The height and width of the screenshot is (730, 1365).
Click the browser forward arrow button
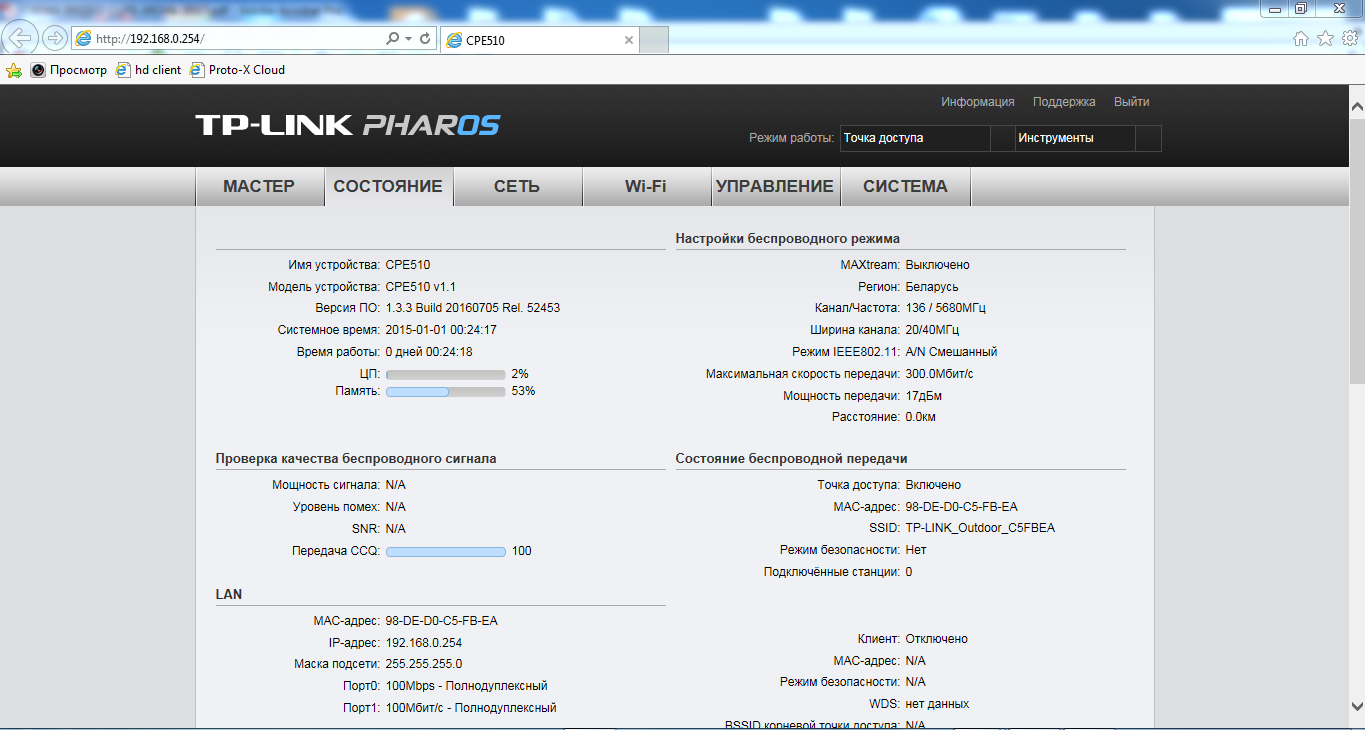tap(54, 38)
